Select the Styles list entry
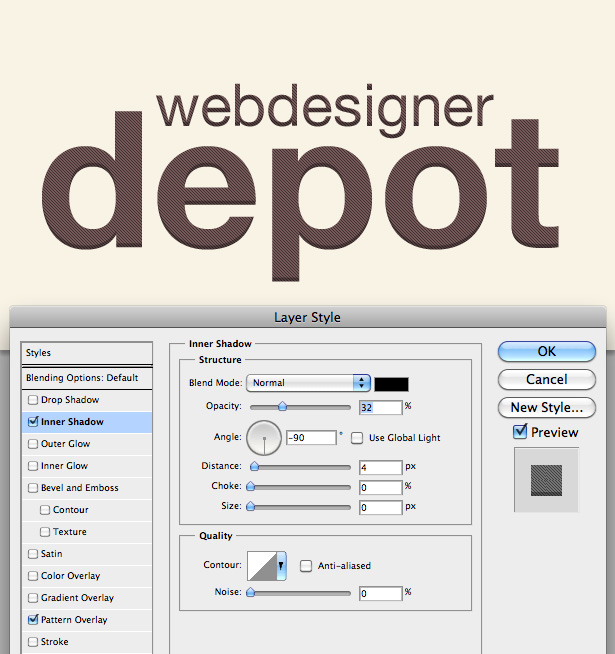The height and width of the screenshot is (654, 615). 87,353
